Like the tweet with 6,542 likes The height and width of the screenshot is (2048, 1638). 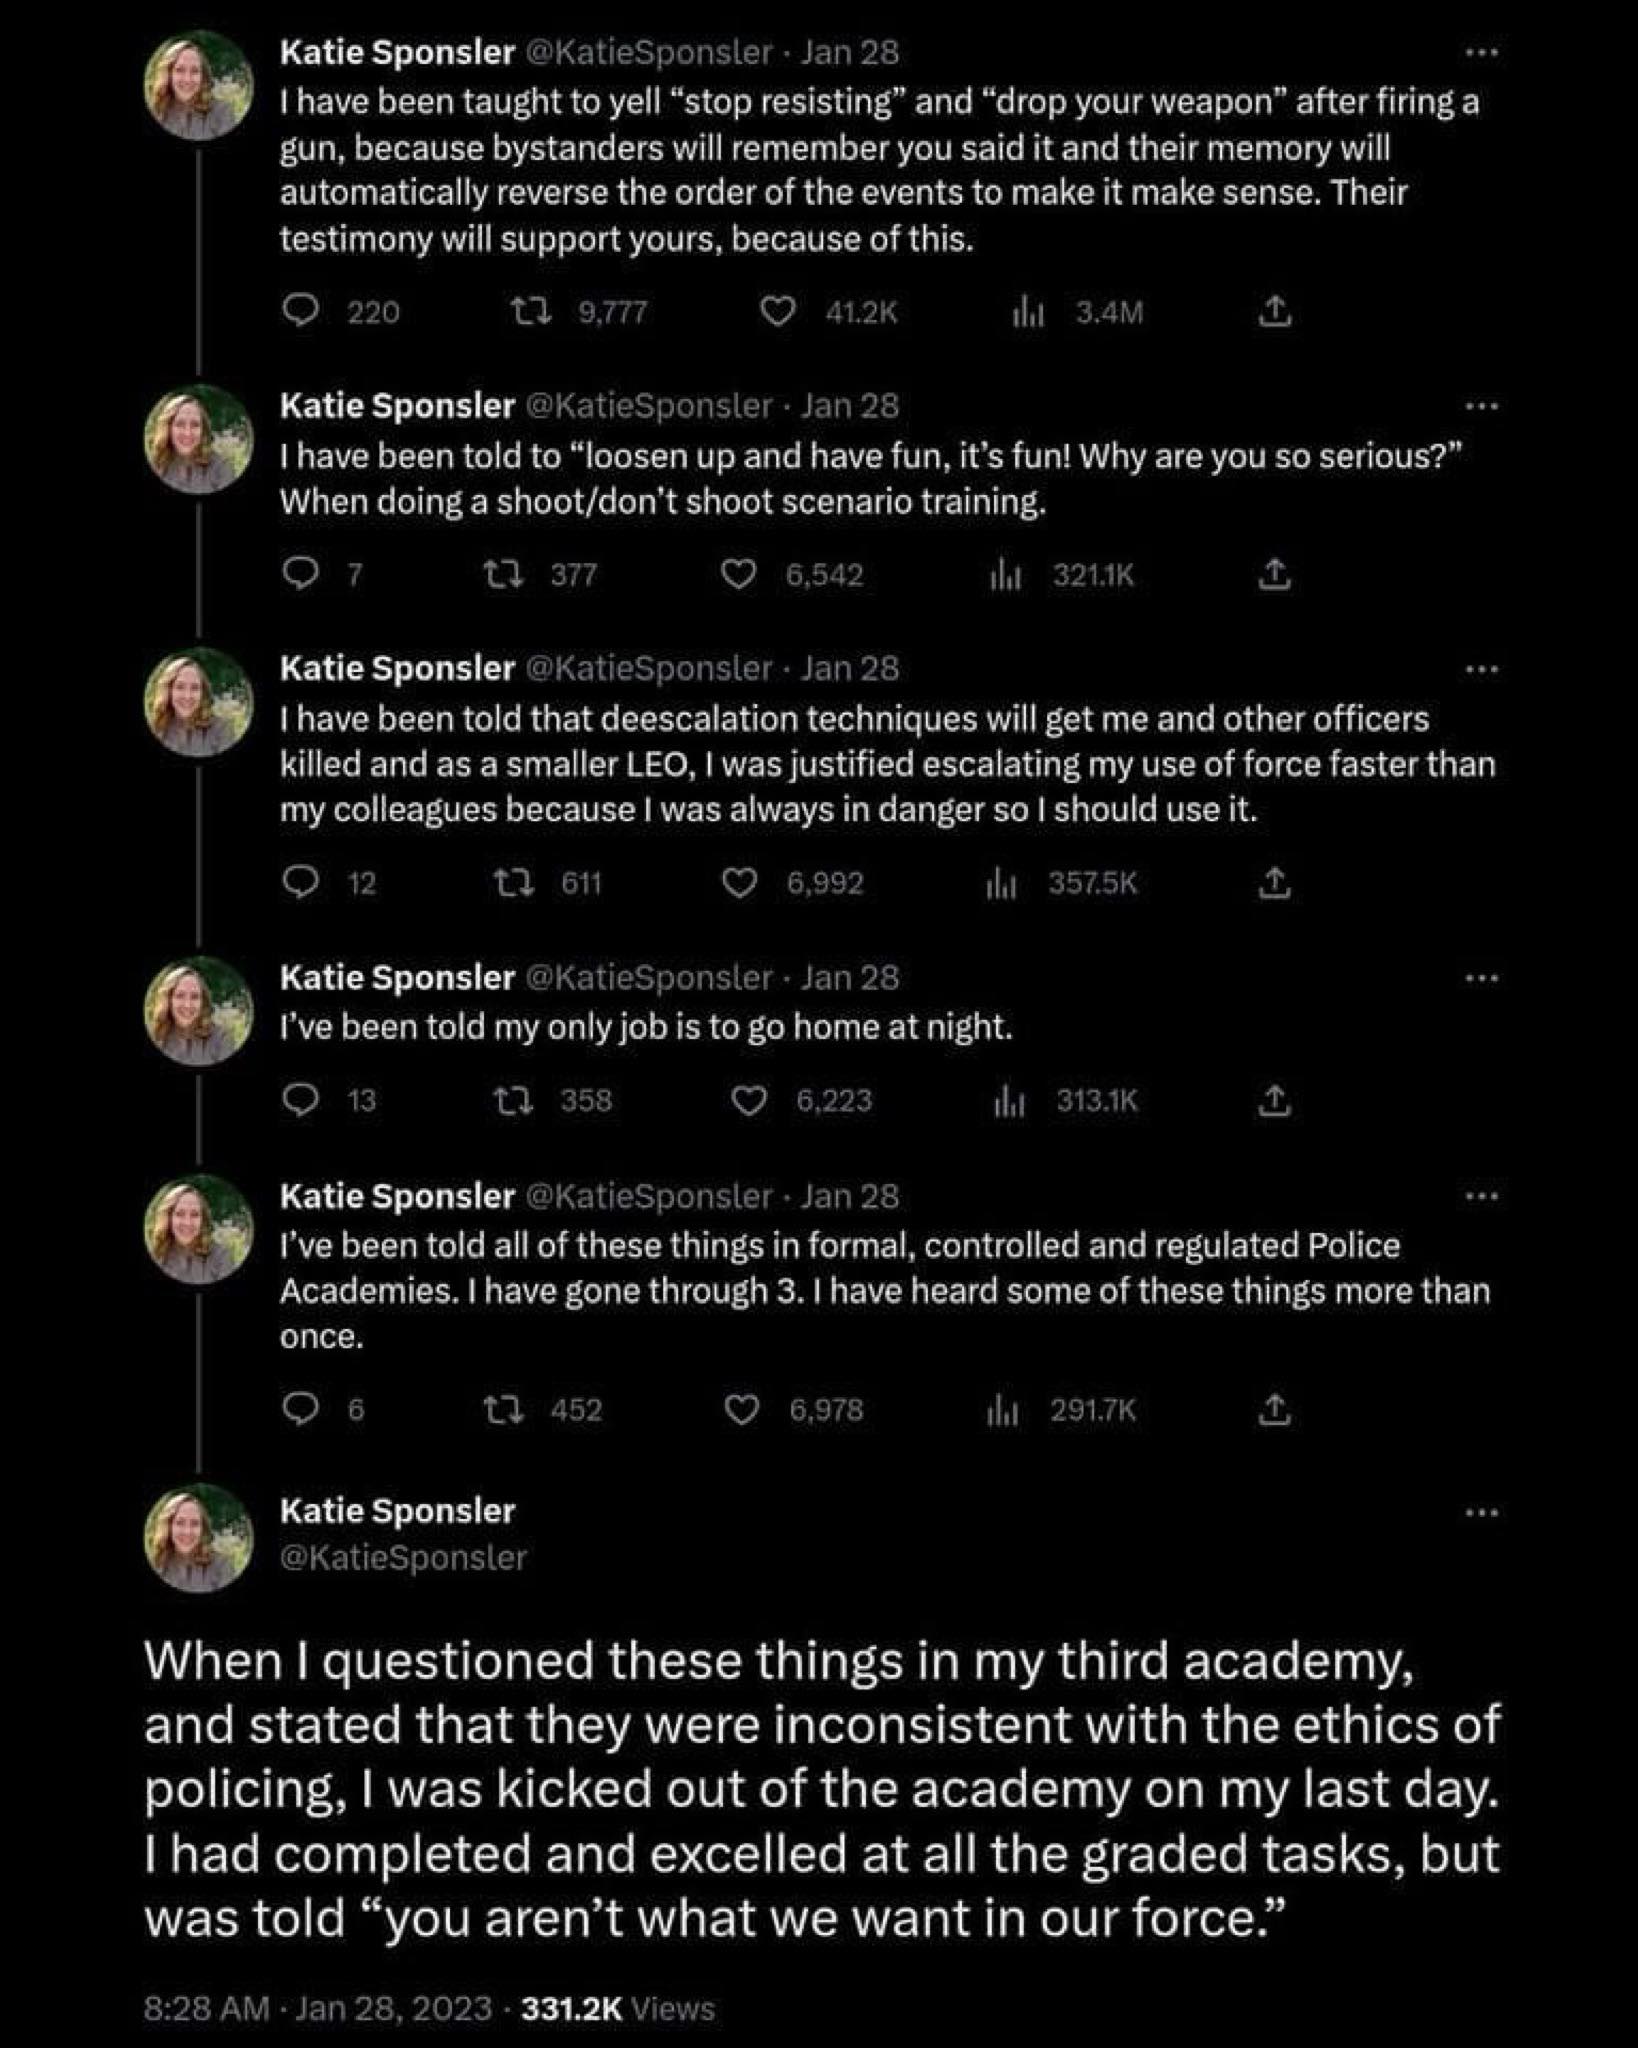(x=739, y=575)
